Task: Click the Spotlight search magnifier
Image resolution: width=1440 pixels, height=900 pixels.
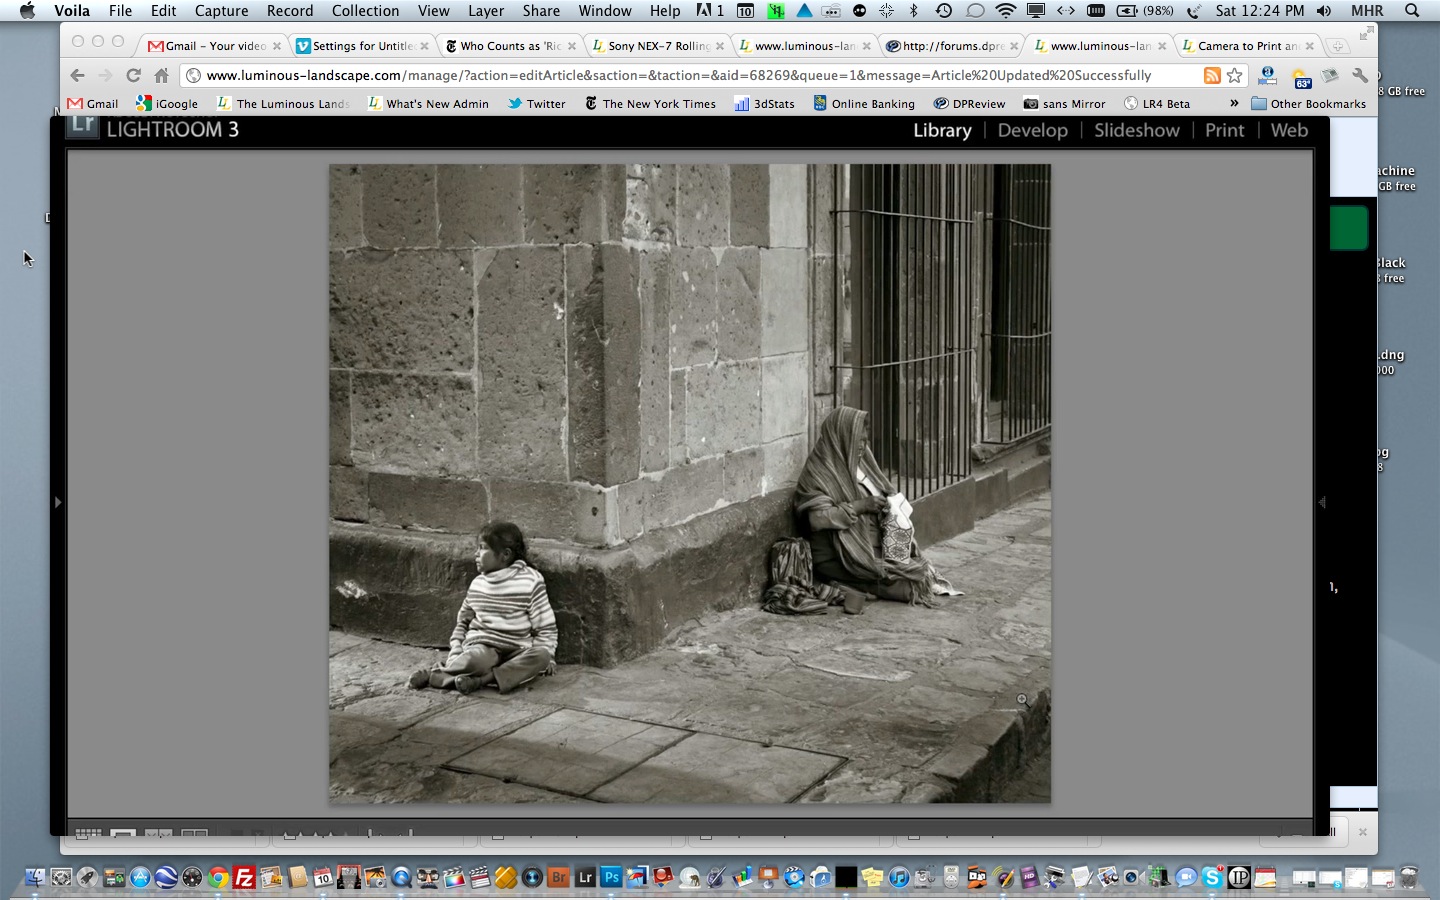Action: [1412, 11]
